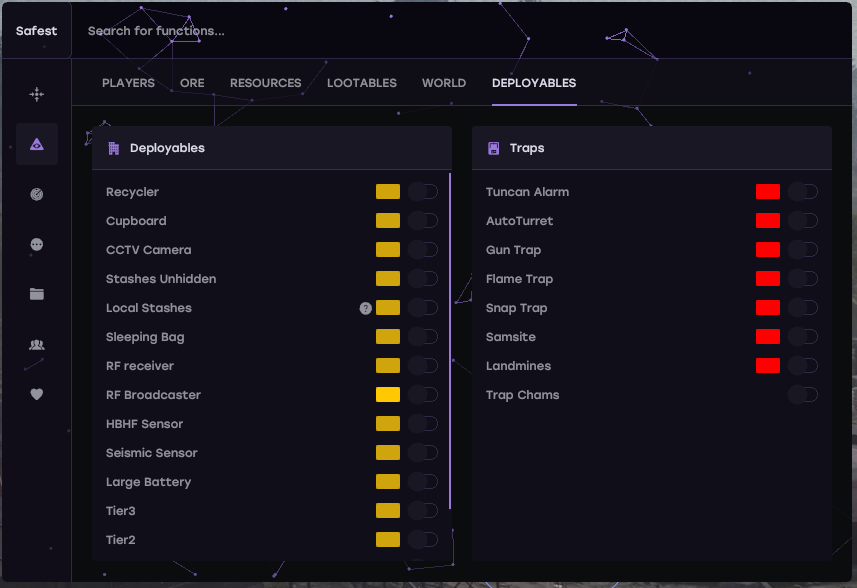The image size is (857, 588).
Task: Open the crosshair aim section in sidebar
Action: tap(37, 94)
